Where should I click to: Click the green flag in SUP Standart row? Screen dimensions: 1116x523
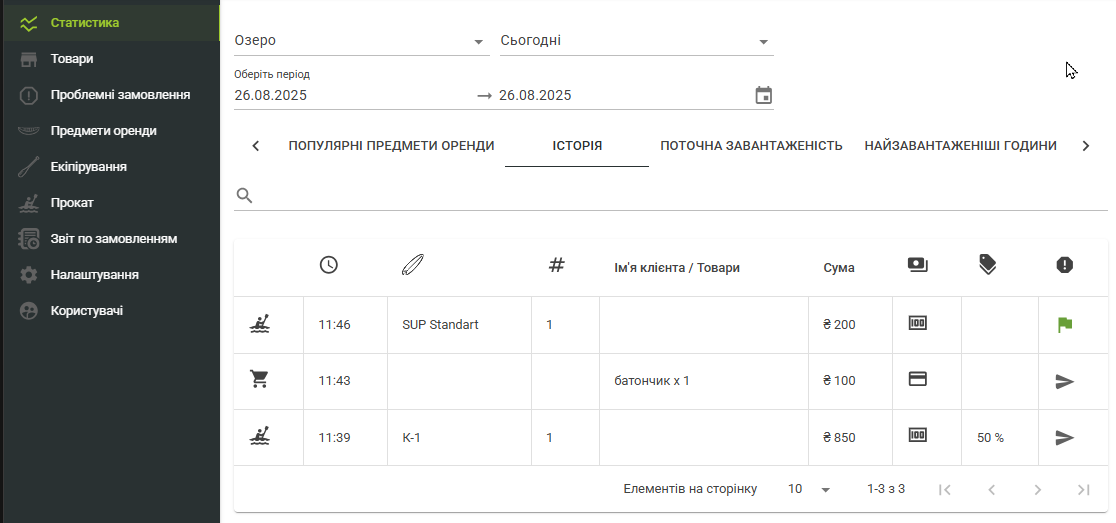(x=1064, y=324)
